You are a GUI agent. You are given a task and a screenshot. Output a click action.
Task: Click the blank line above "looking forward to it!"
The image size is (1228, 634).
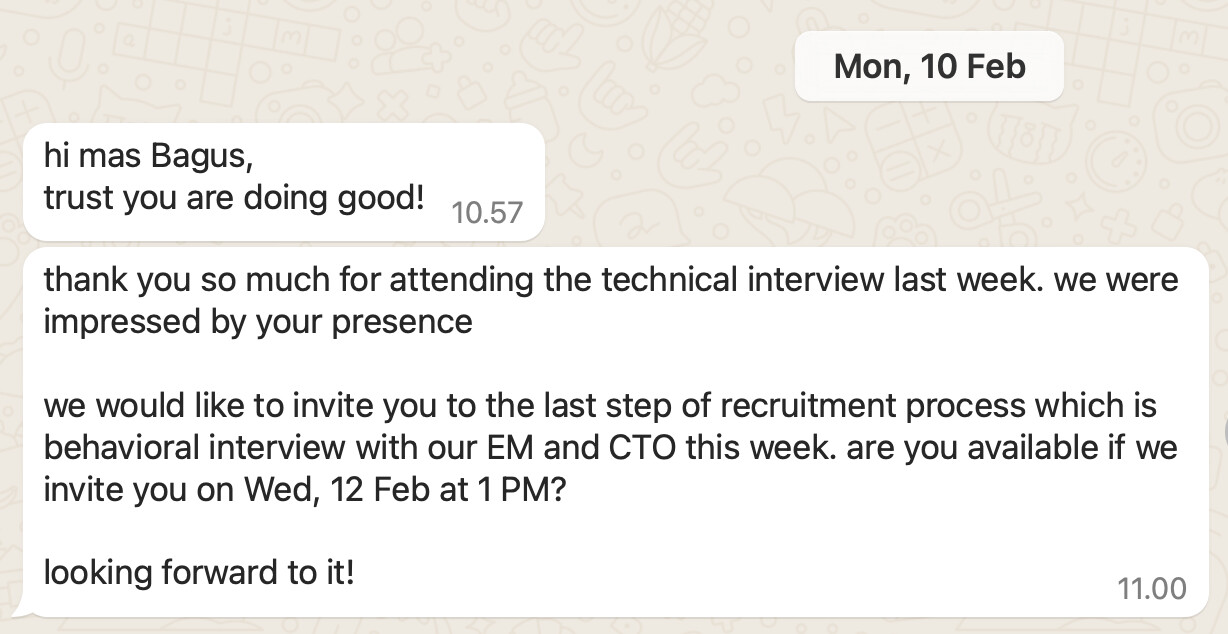click(x=600, y=533)
